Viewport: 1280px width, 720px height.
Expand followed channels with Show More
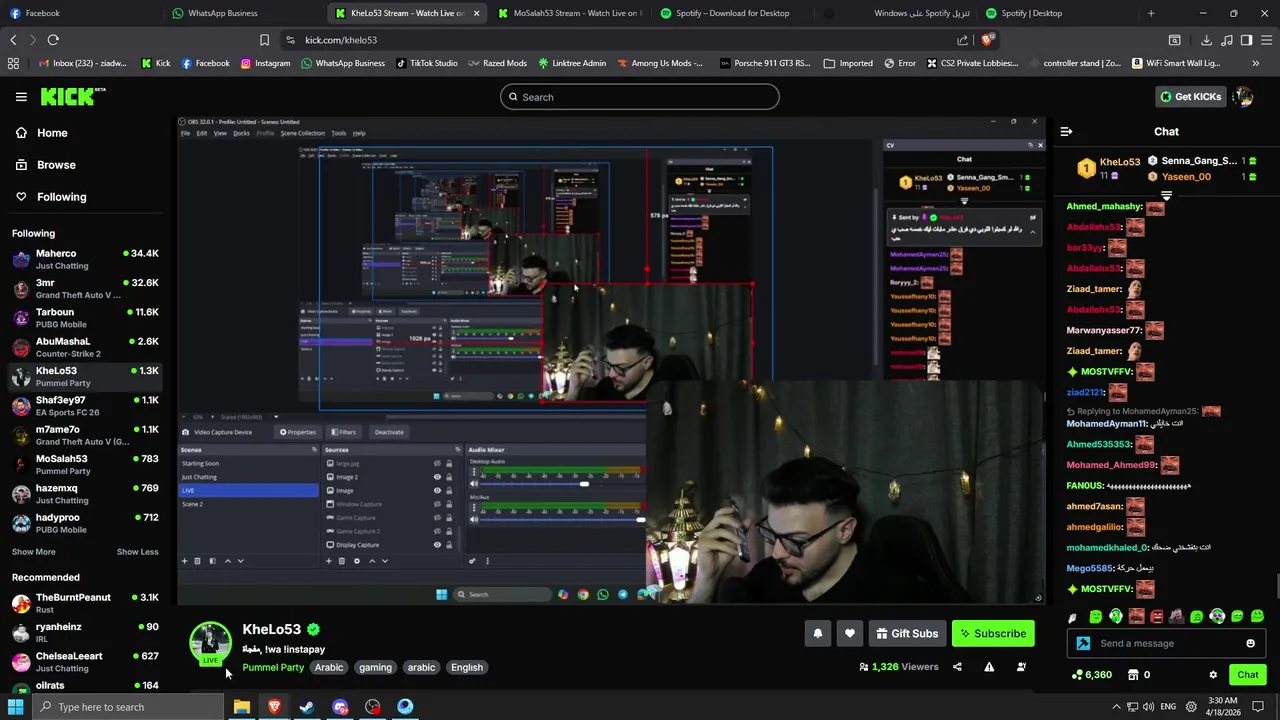click(34, 552)
